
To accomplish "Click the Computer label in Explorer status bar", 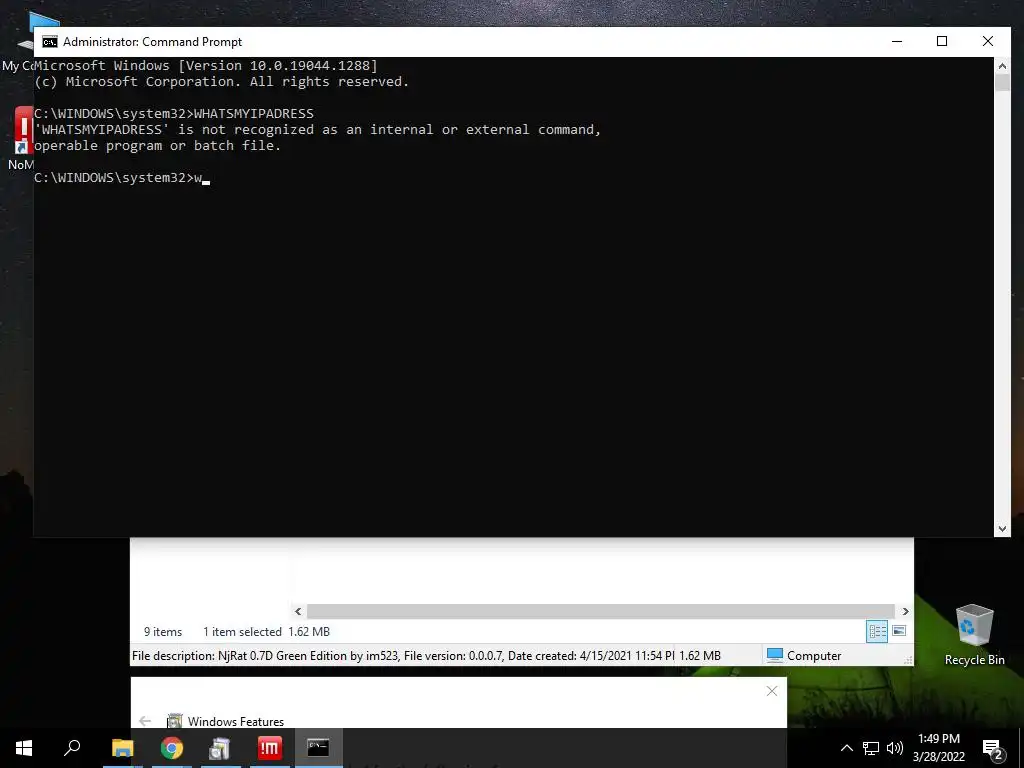I will pyautogui.click(x=814, y=656).
